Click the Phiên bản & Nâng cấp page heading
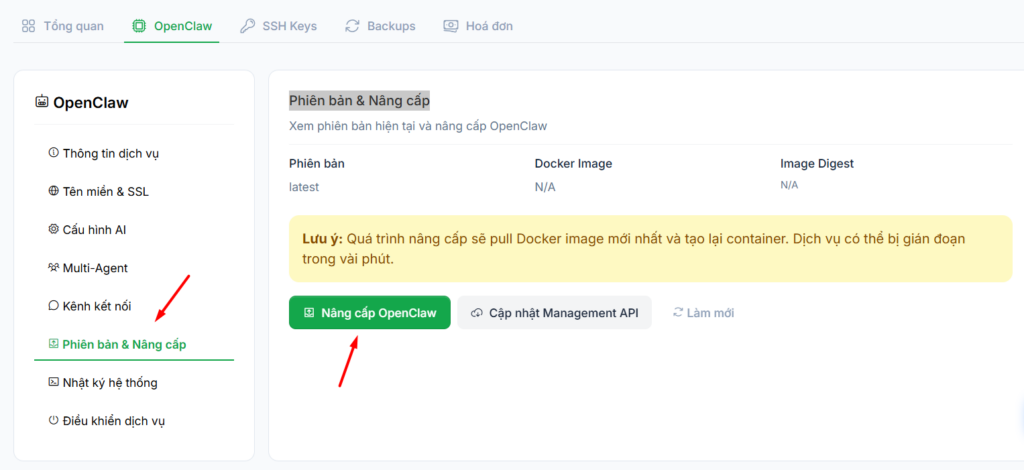Image resolution: width=1024 pixels, height=470 pixels. point(359,101)
